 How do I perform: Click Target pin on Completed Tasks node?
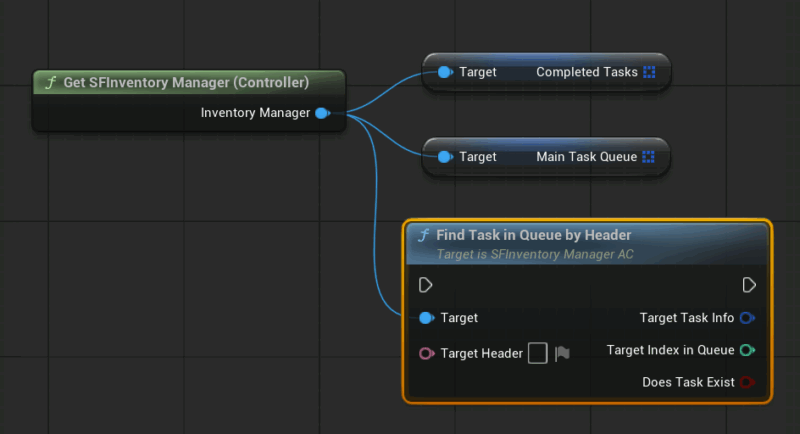[445, 72]
